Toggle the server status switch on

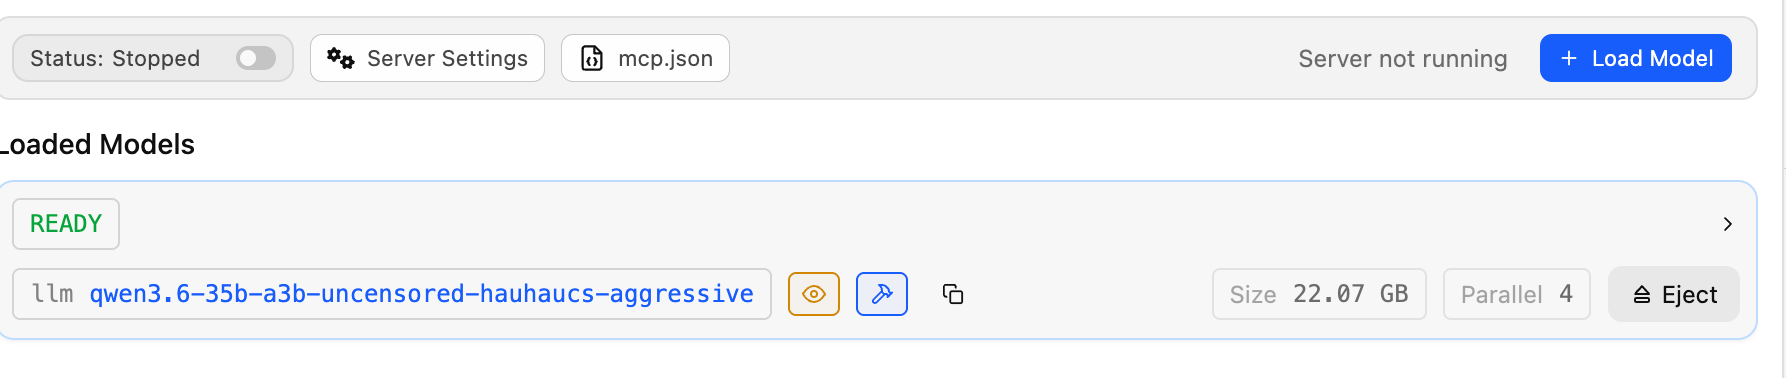pos(256,58)
